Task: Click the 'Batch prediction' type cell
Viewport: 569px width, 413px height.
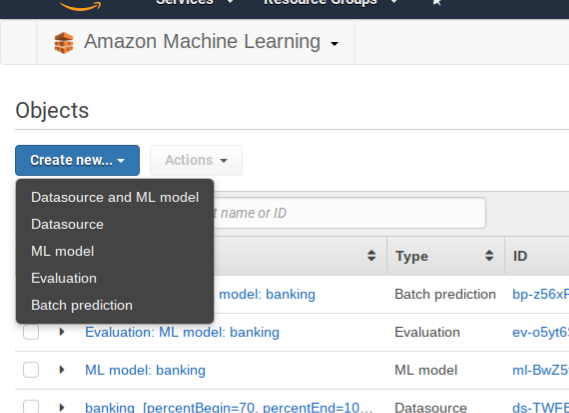Action: 445,294
